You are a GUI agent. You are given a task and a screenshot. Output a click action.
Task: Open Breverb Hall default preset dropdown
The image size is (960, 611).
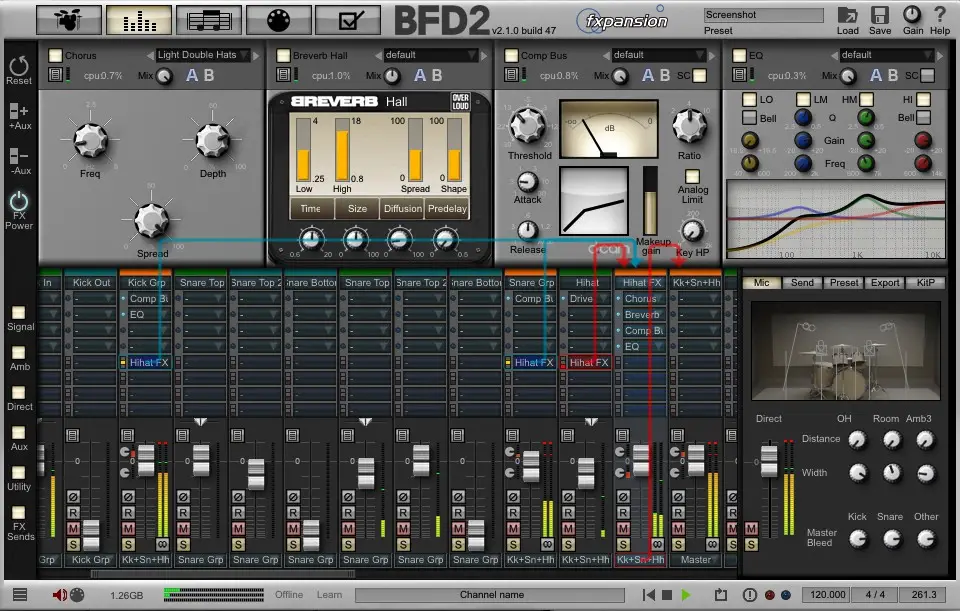[x=431, y=55]
